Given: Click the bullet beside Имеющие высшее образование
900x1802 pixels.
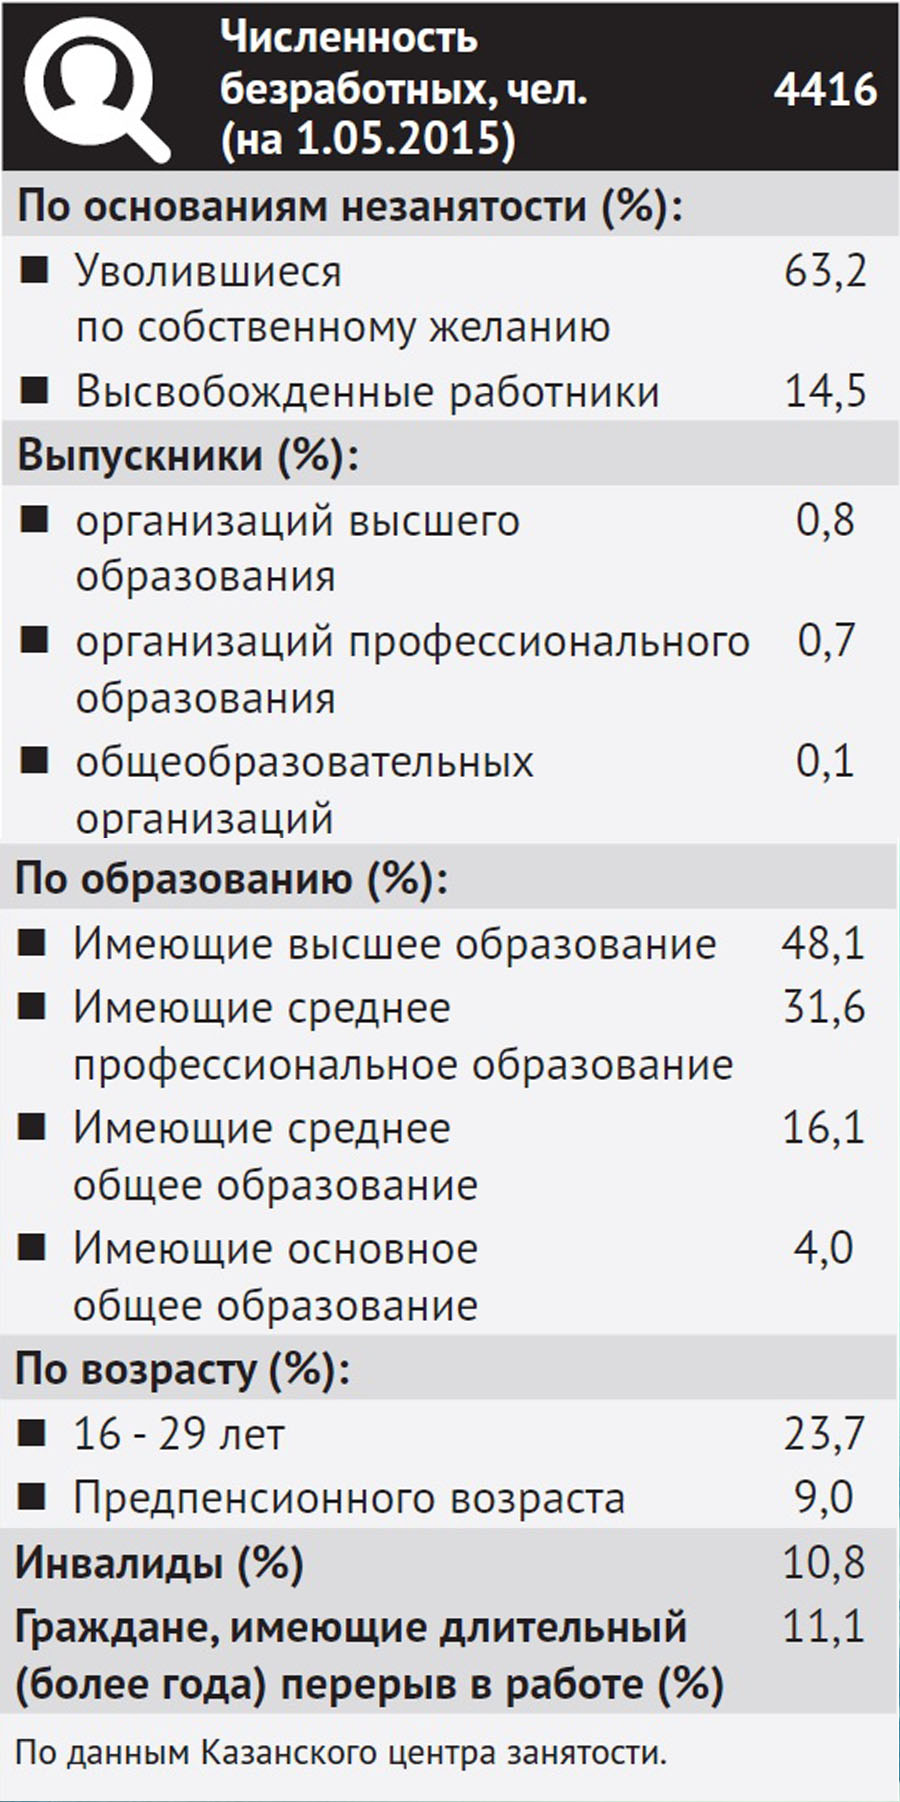Looking at the screenshot, I should (33, 943).
